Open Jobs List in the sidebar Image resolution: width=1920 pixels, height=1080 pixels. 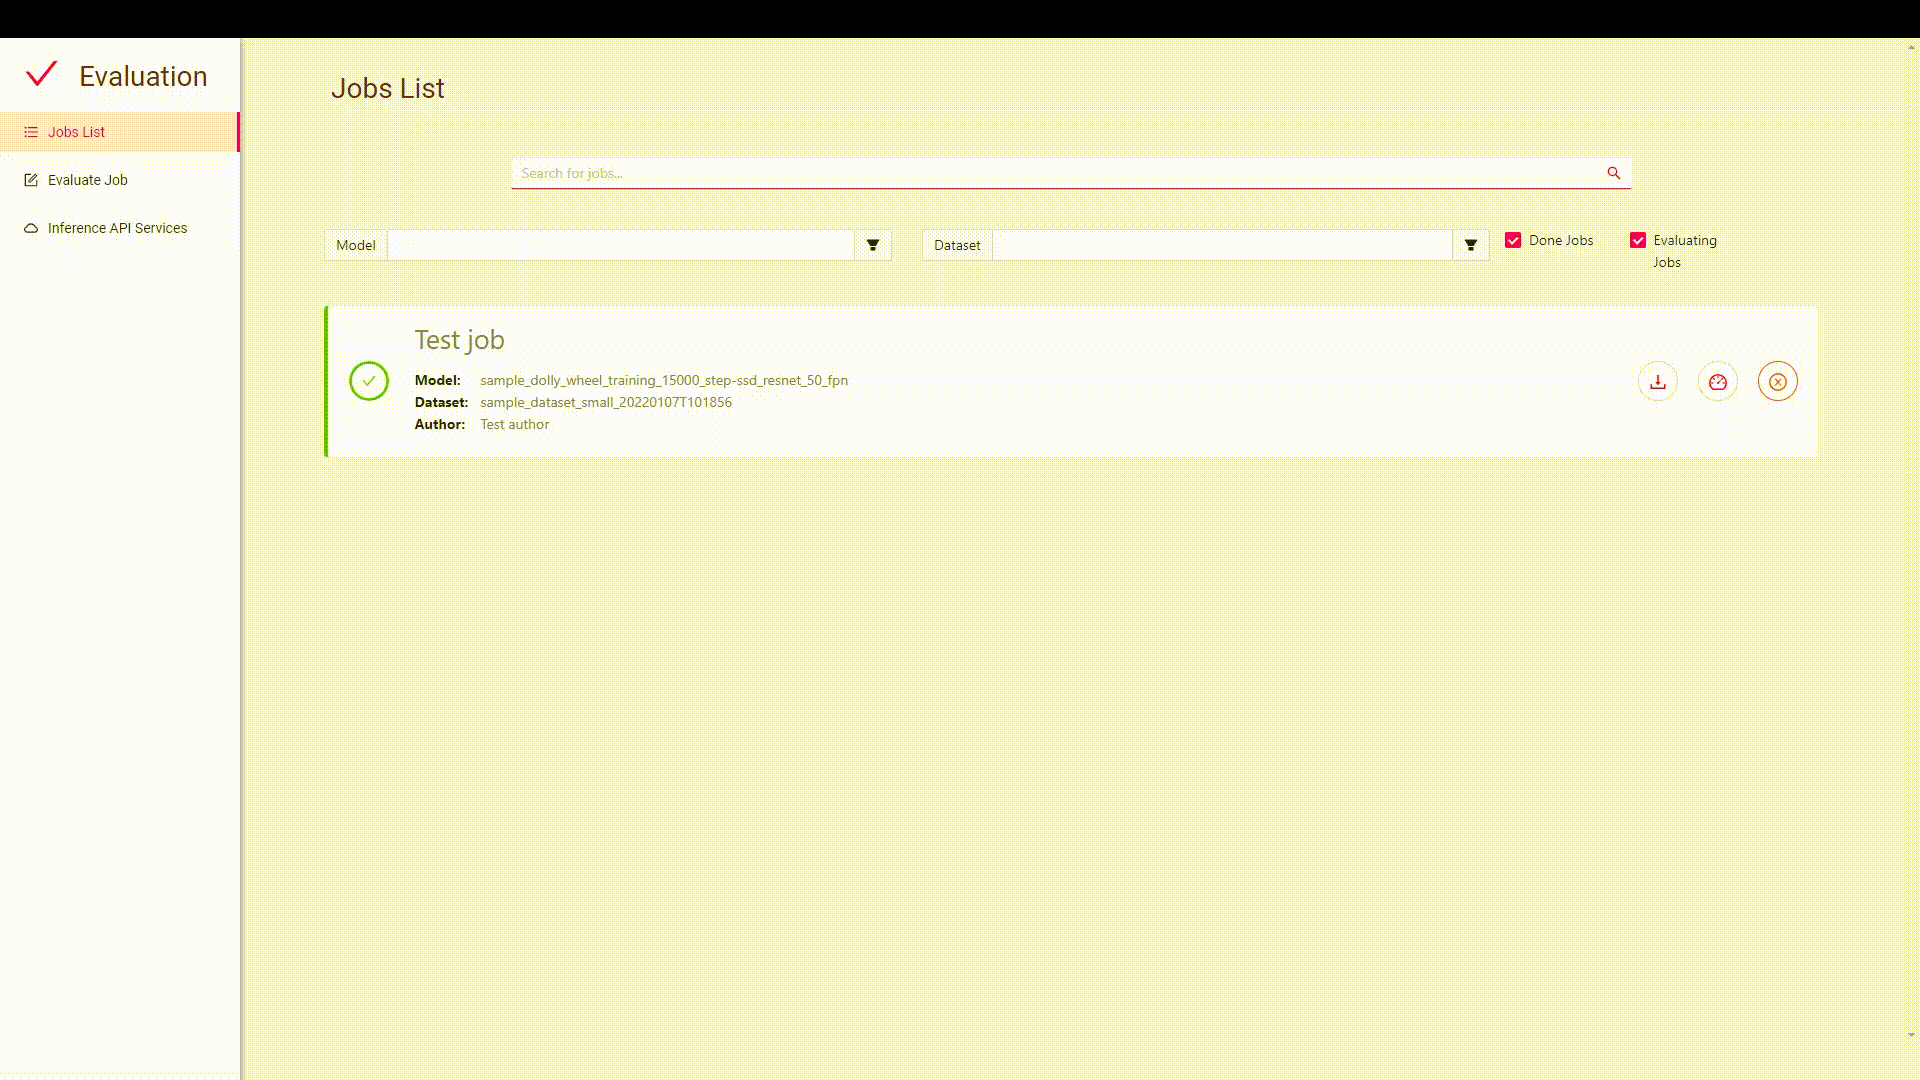pyautogui.click(x=76, y=132)
